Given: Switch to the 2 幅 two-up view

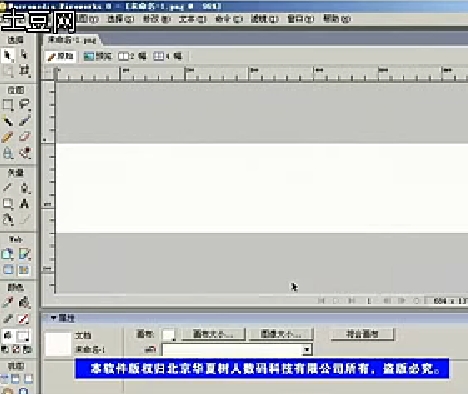Looking at the screenshot, I should coord(133,56).
